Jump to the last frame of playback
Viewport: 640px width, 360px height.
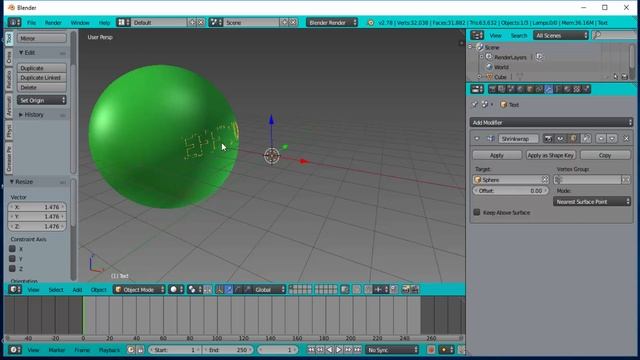point(358,350)
